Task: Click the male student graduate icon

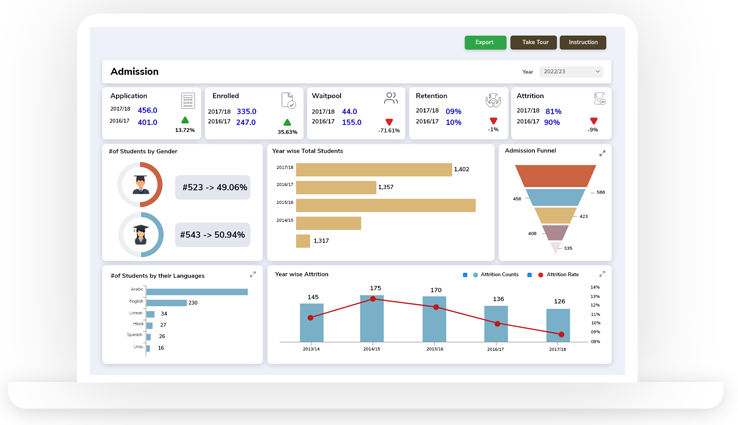Action: [140, 184]
